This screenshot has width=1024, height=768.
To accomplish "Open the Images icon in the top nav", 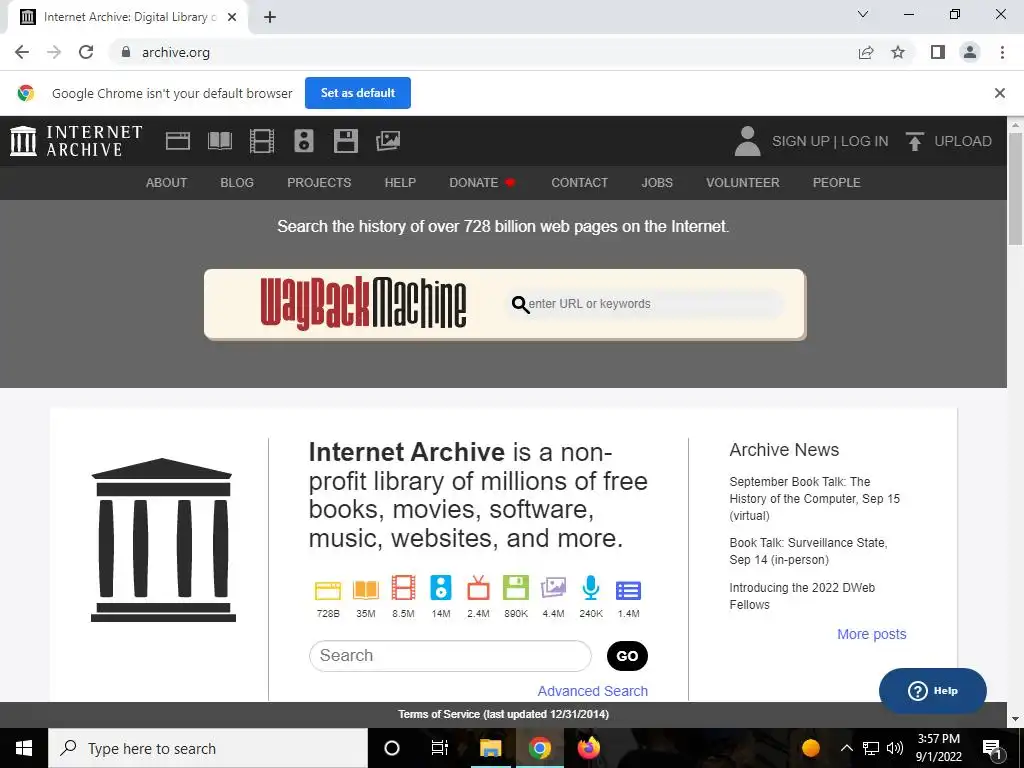I will (x=388, y=140).
